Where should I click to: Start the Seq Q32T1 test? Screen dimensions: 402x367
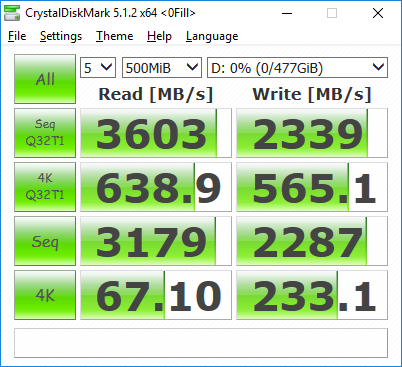click(x=45, y=133)
